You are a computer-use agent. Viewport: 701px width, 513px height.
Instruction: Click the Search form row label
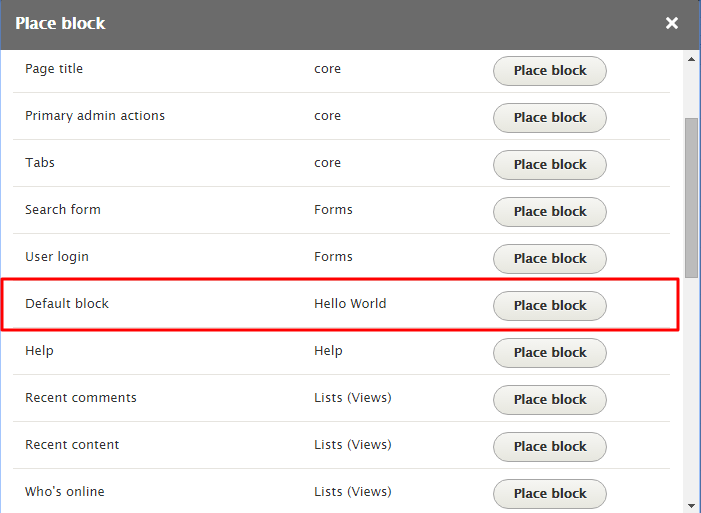point(63,210)
